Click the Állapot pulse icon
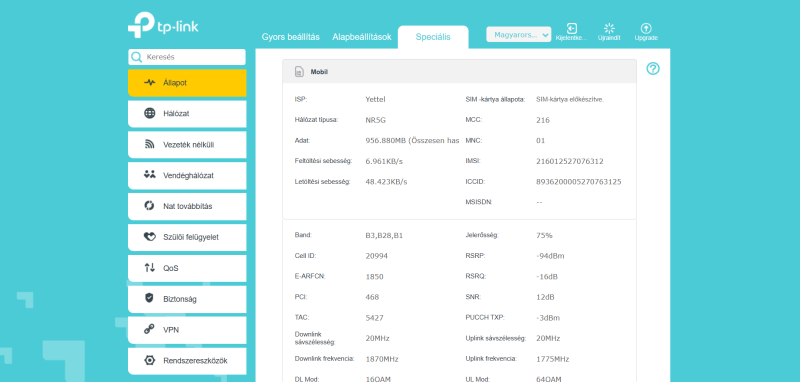Viewport: 800px width, 382px height. click(x=149, y=83)
